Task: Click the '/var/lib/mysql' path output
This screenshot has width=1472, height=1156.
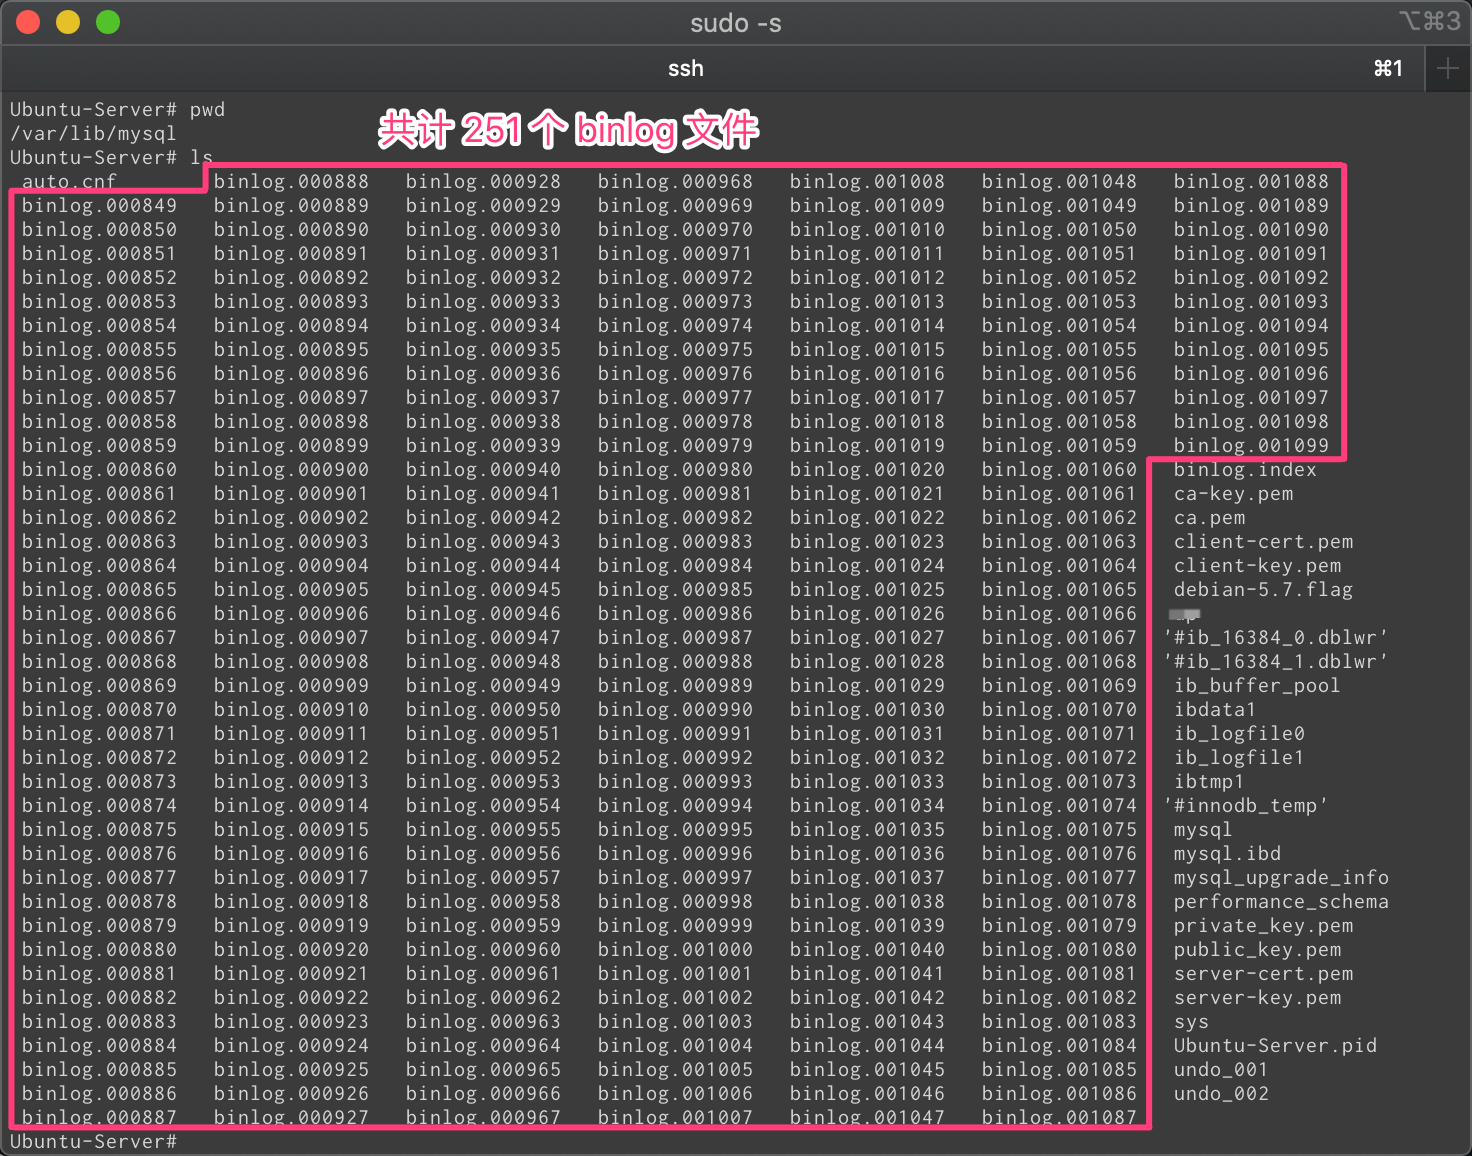Action: tap(93, 134)
